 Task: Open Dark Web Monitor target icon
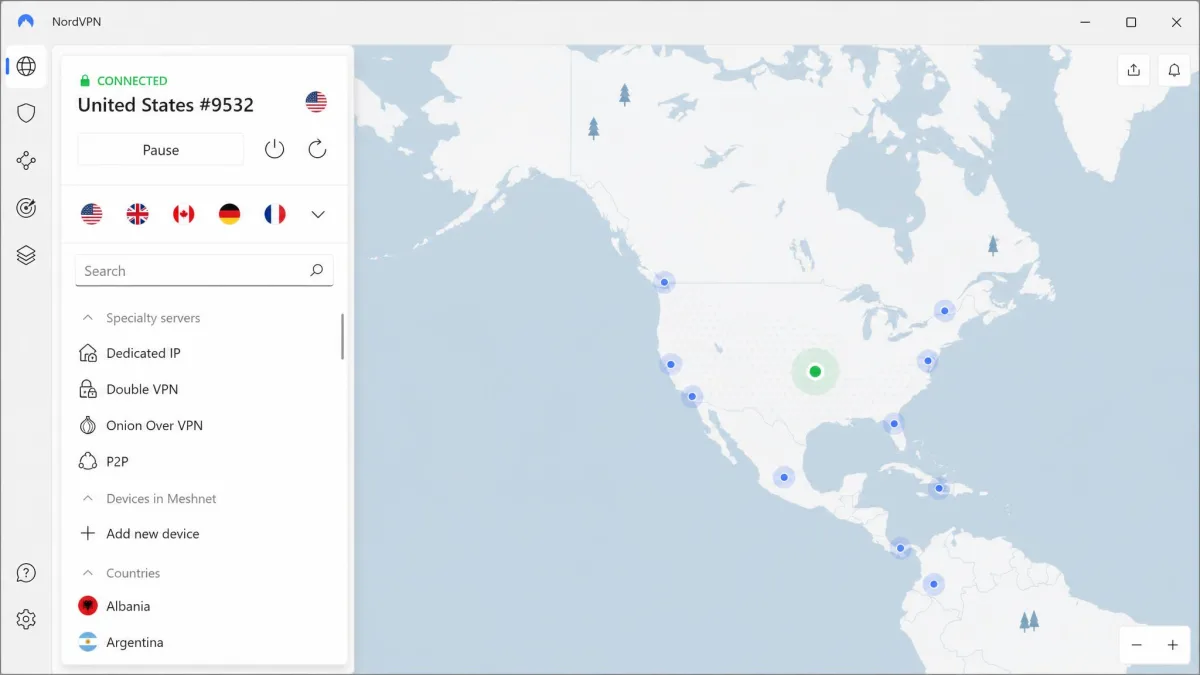click(26, 208)
